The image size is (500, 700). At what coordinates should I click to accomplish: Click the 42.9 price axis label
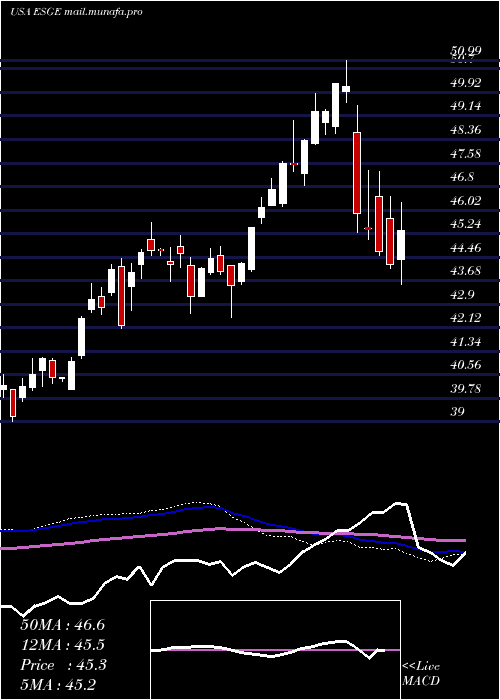tap(462, 295)
